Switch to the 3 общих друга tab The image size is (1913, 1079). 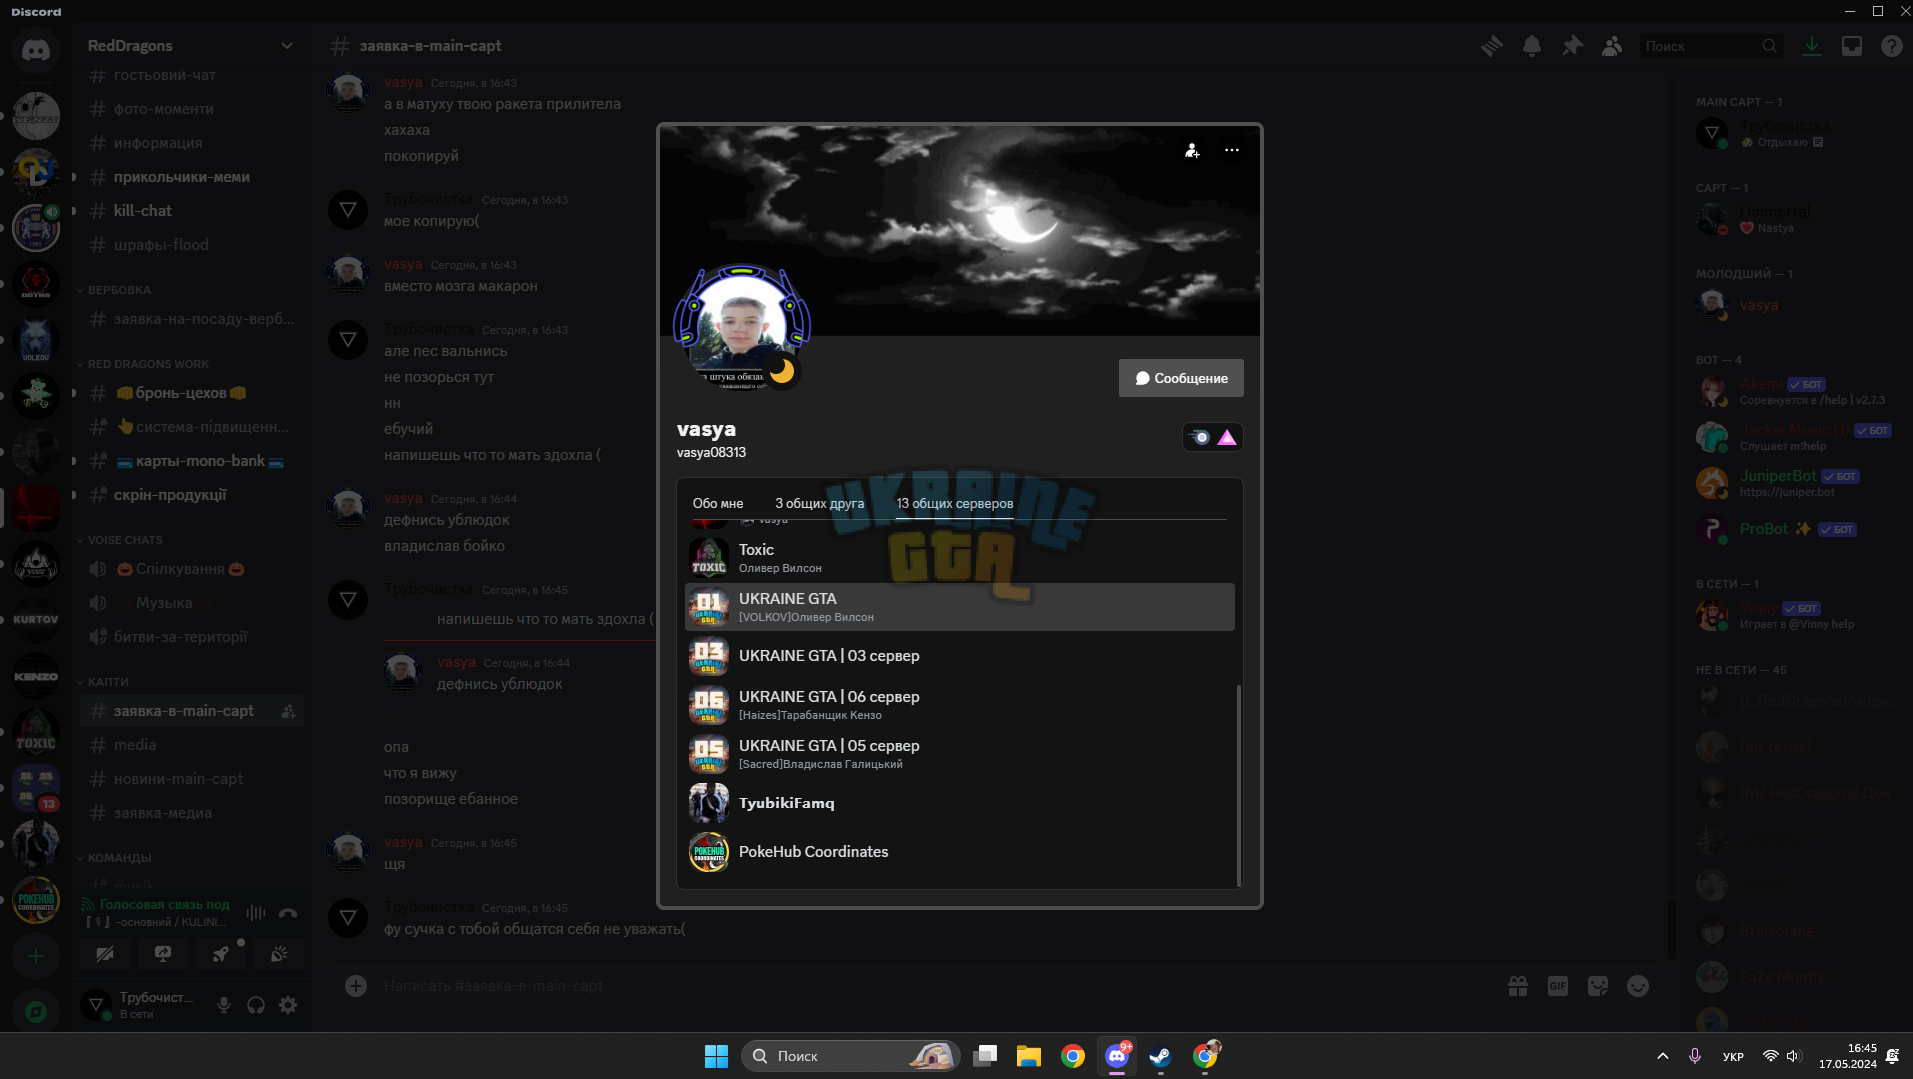click(819, 503)
